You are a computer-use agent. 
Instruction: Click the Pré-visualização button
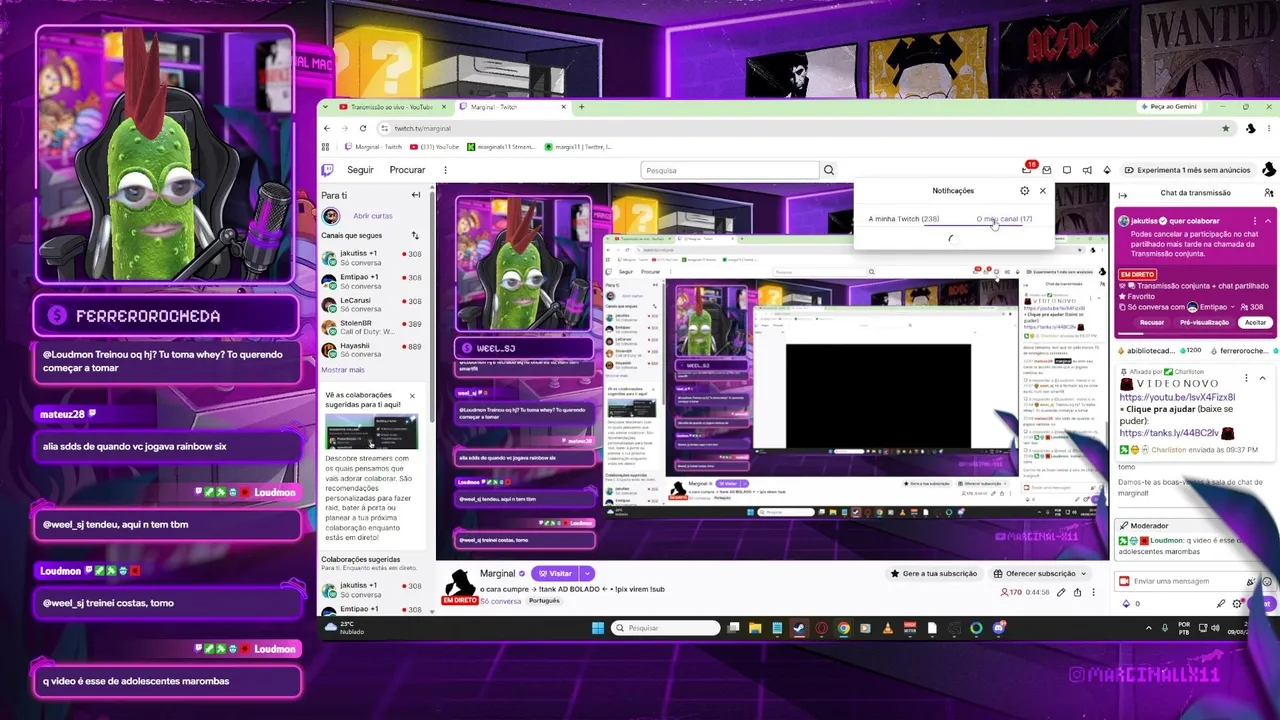(x=1204, y=323)
